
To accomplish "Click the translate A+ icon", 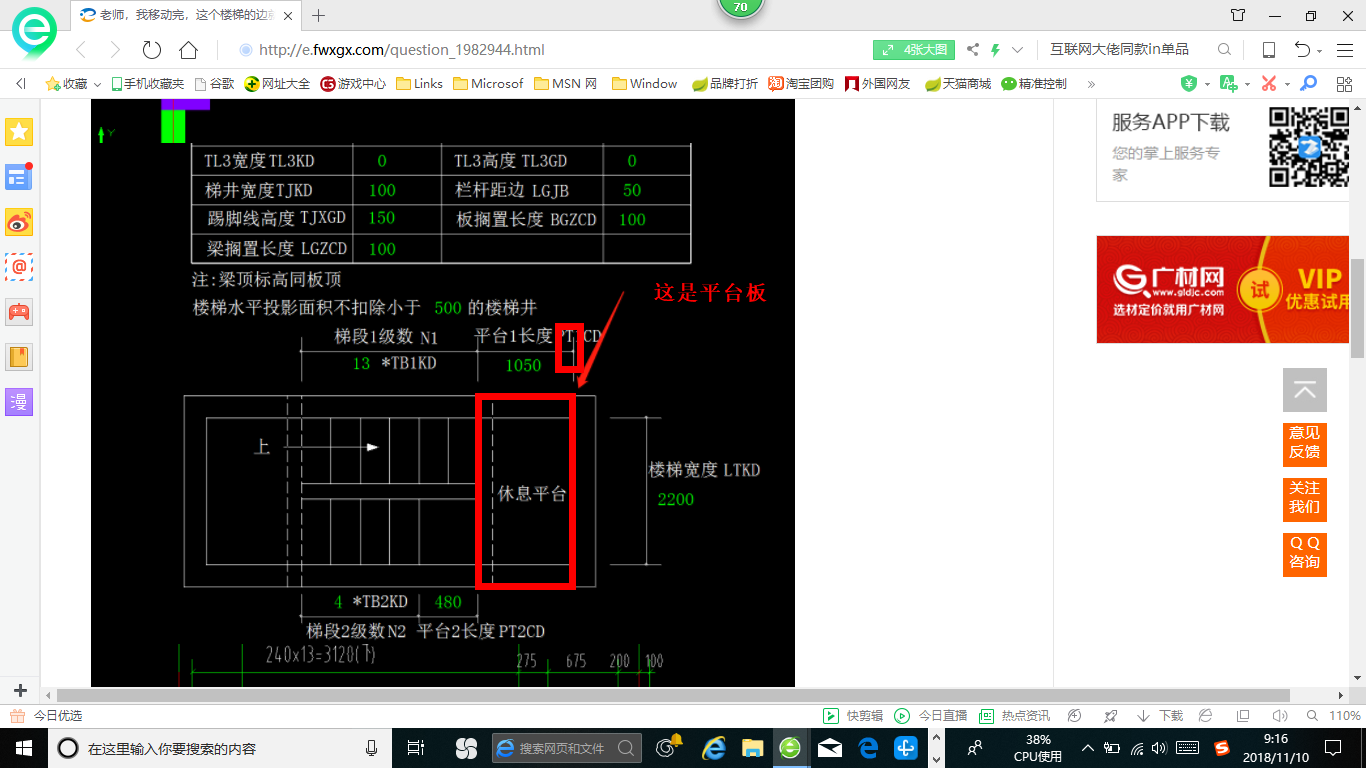I will coord(1229,84).
